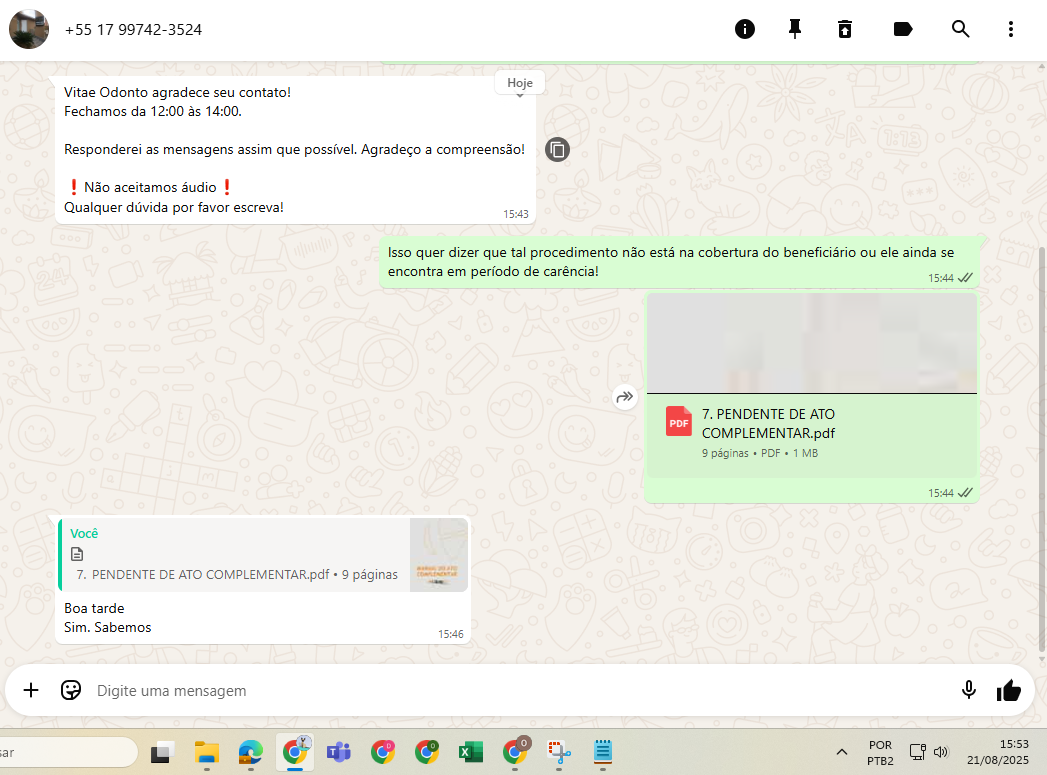Open the emoji and sticker picker
1047x775 pixels.
coord(71,690)
